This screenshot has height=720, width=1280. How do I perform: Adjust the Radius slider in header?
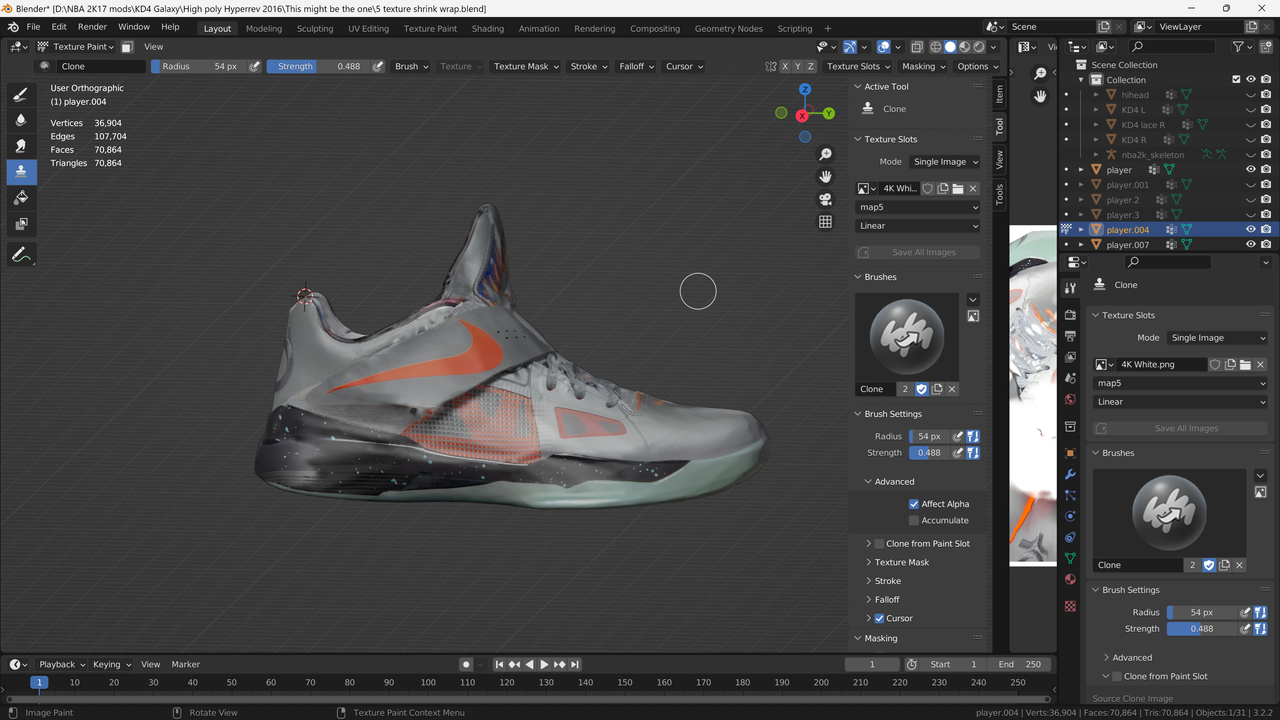(198, 66)
